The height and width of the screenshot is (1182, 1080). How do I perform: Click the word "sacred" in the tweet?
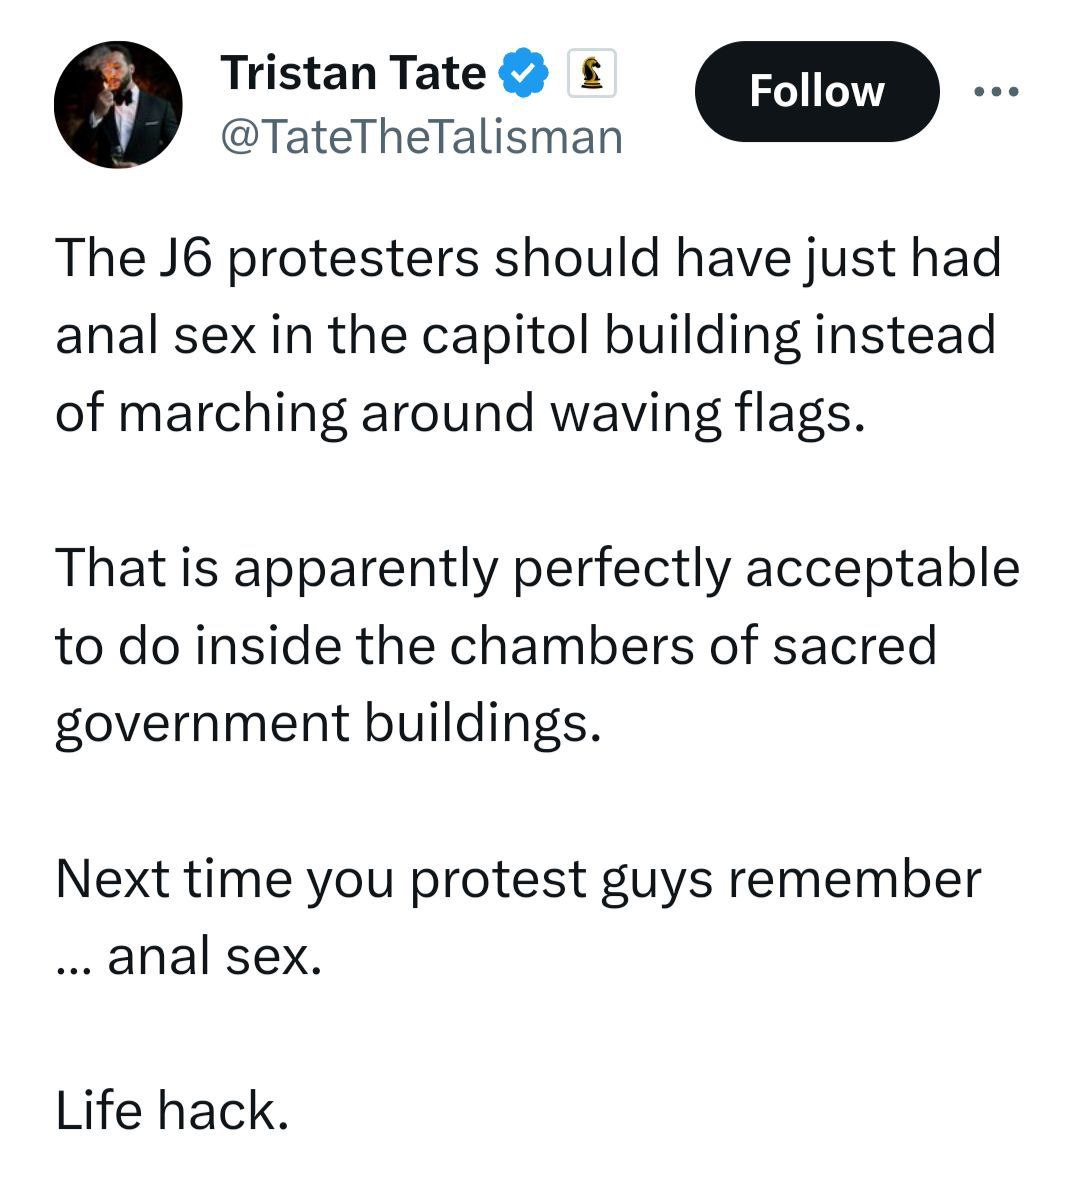(854, 645)
